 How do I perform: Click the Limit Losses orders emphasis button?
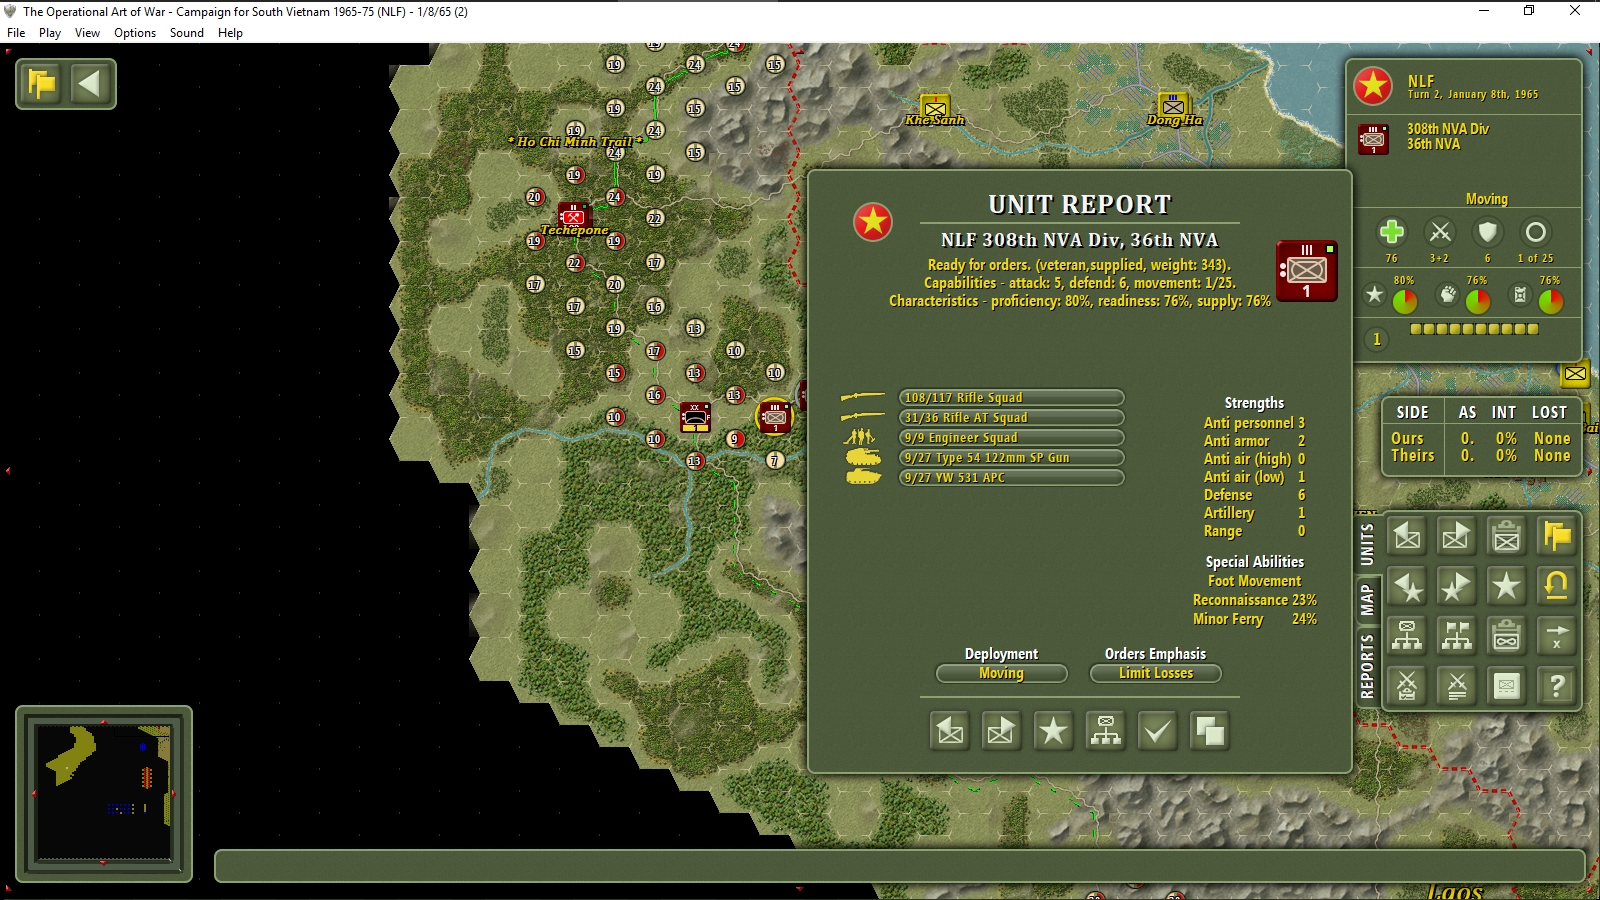tap(1156, 674)
